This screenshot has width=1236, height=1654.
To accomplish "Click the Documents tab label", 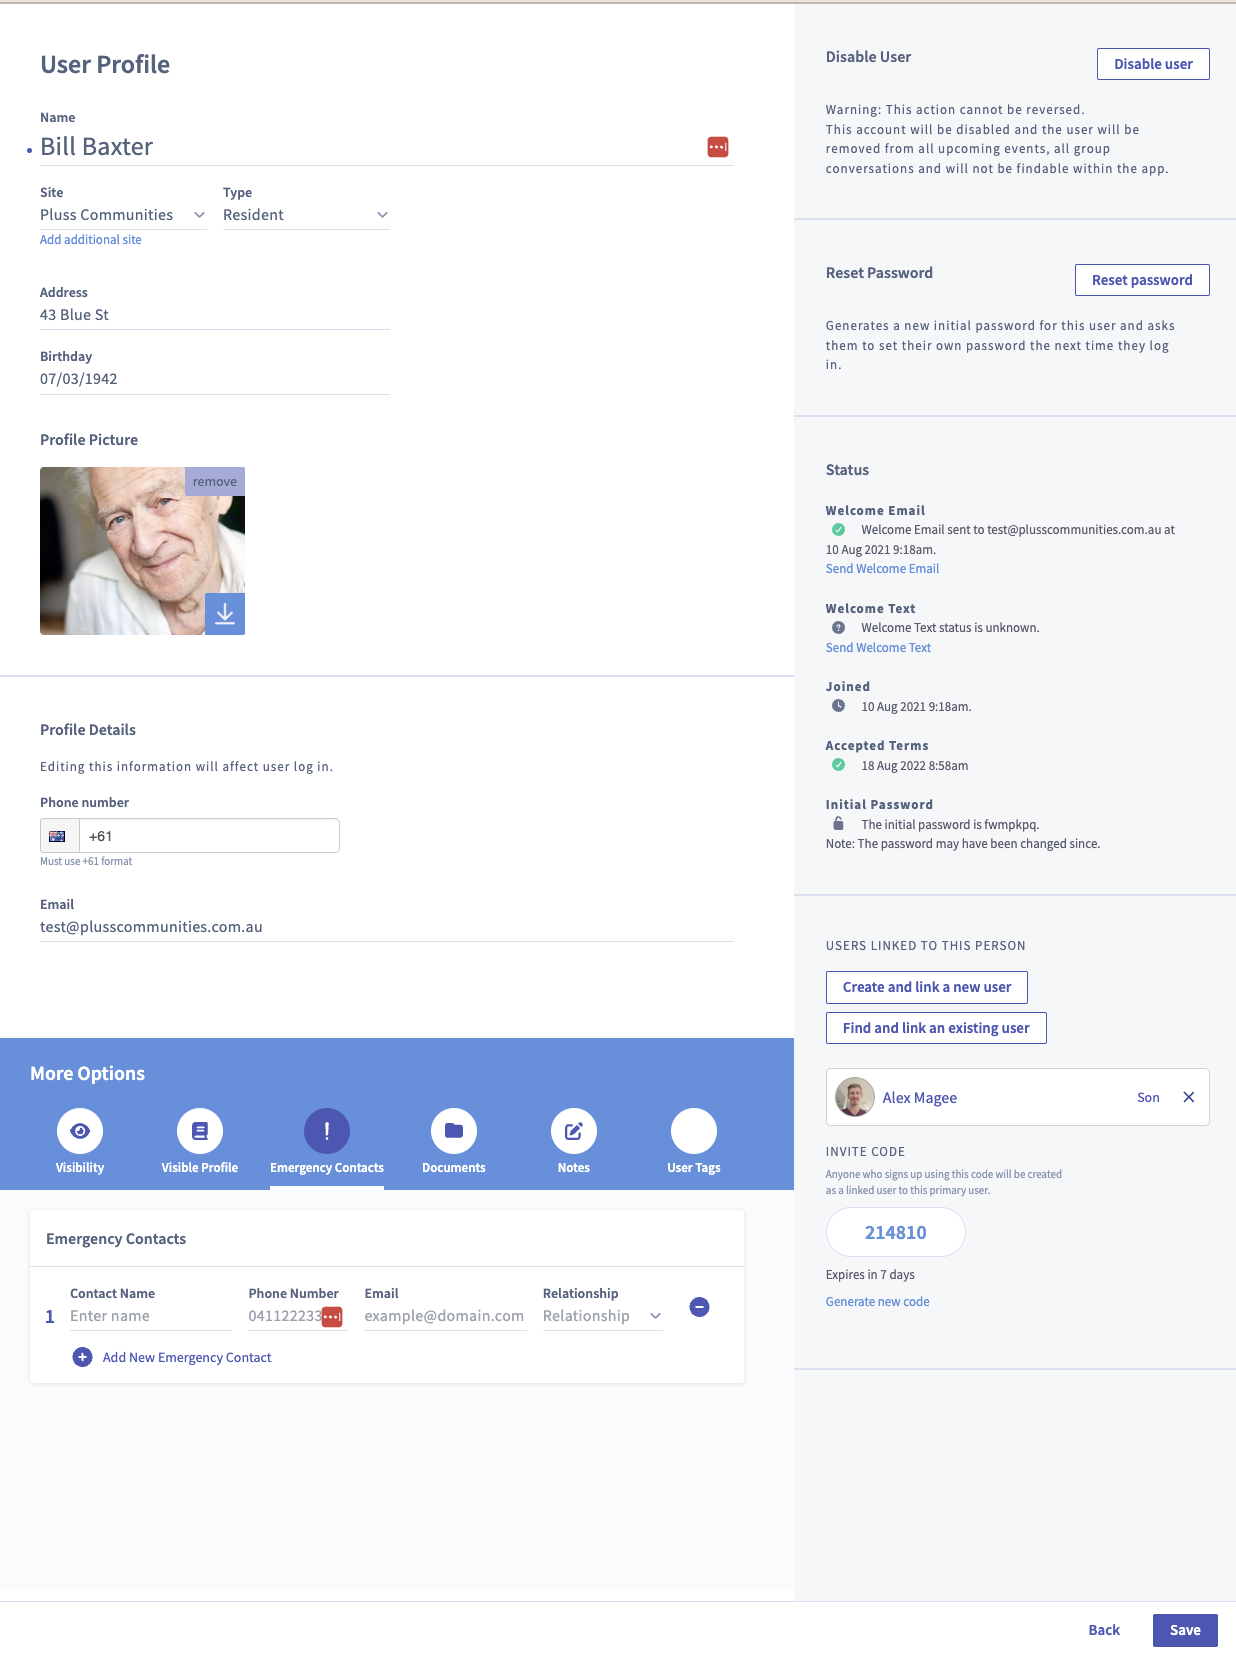I will (454, 1168).
